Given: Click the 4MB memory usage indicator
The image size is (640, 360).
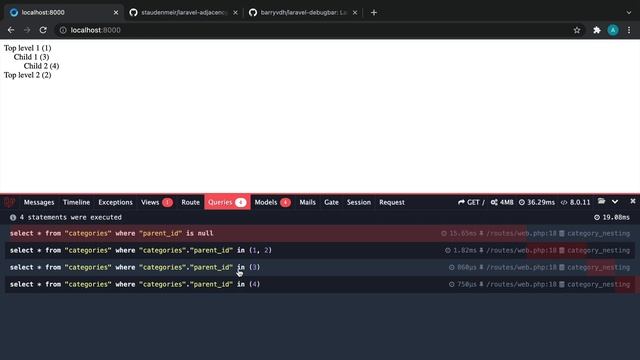Looking at the screenshot, I should pos(502,202).
